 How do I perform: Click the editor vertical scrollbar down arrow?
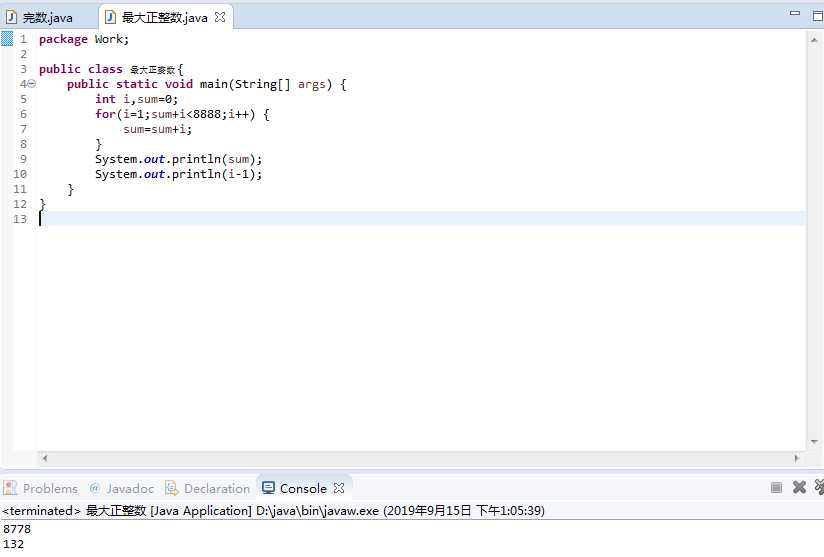point(814,442)
